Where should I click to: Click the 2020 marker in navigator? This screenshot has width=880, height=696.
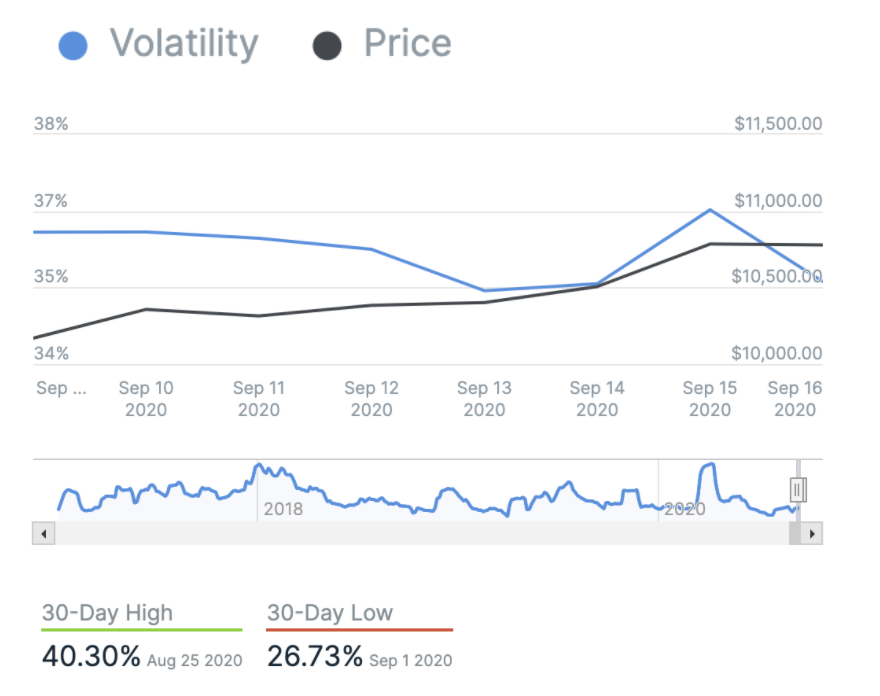pyautogui.click(x=685, y=509)
